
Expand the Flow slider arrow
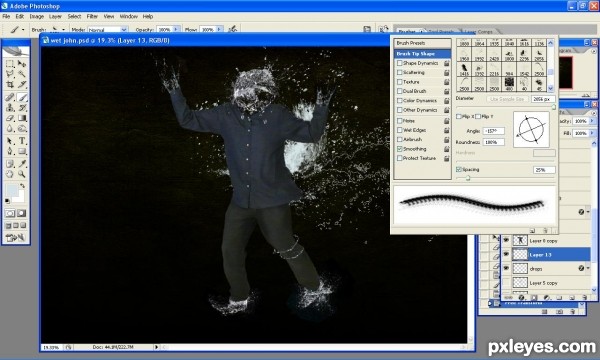point(219,29)
